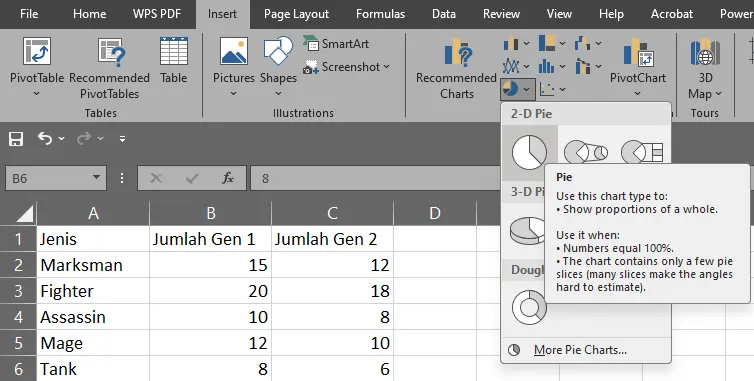Open the 3D Map tool
Screen dimensions: 754x381
point(705,68)
